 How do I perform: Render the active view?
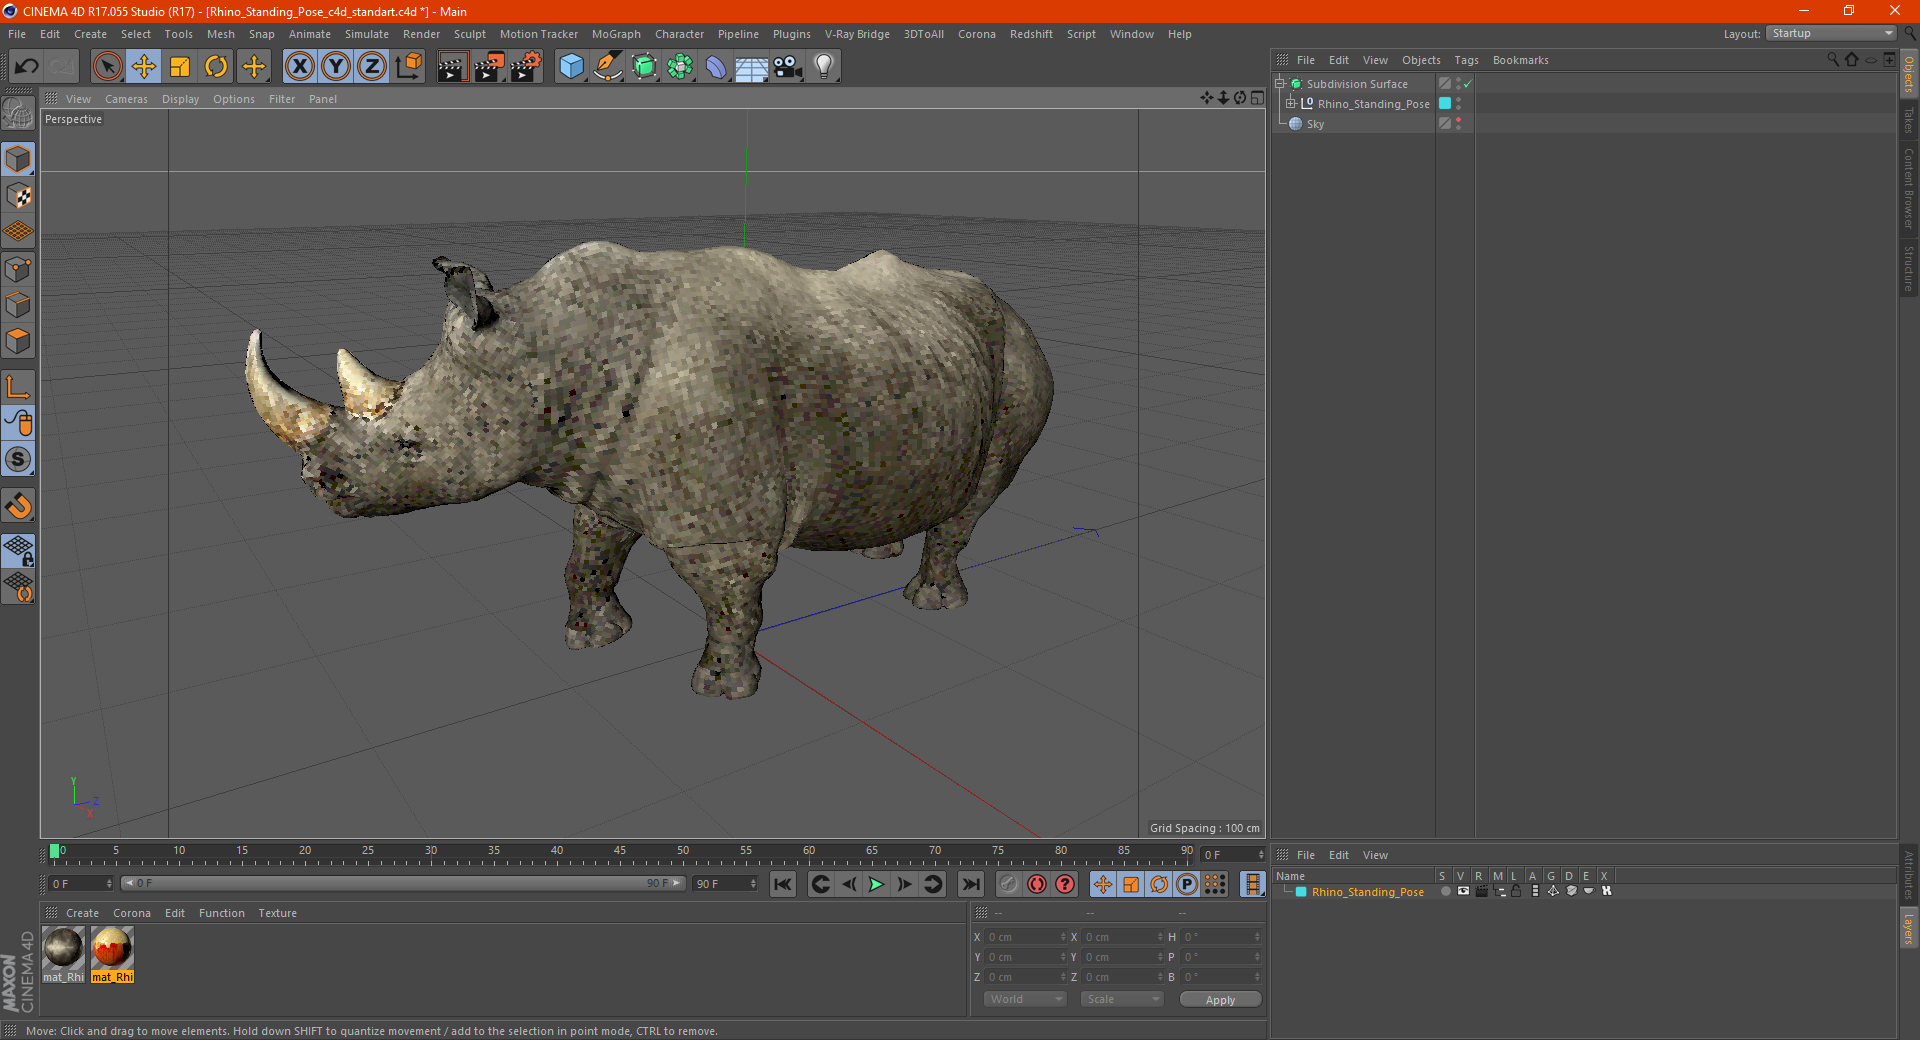pos(452,67)
